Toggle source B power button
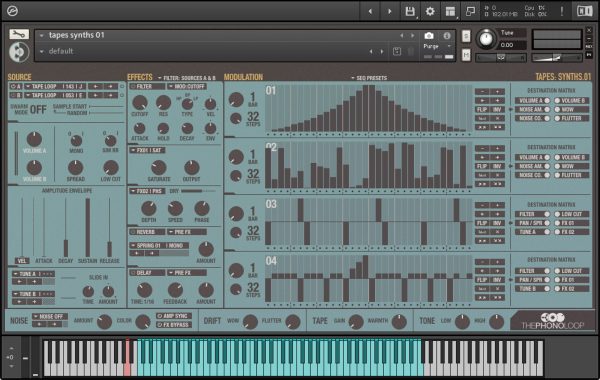 pos(16,95)
